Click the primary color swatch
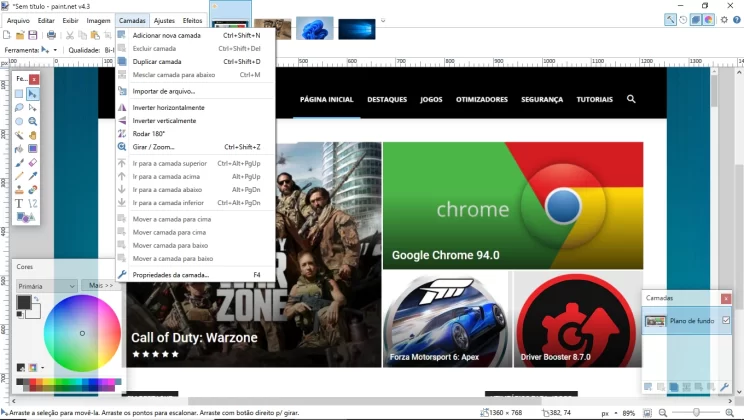 coord(24,302)
